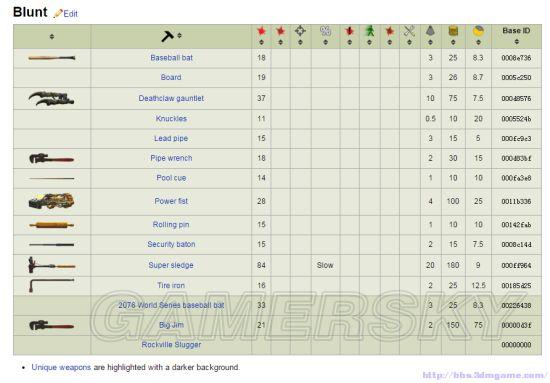The width and height of the screenshot is (550, 383).
Task: Click the crossed tools repair icon
Action: click(409, 31)
